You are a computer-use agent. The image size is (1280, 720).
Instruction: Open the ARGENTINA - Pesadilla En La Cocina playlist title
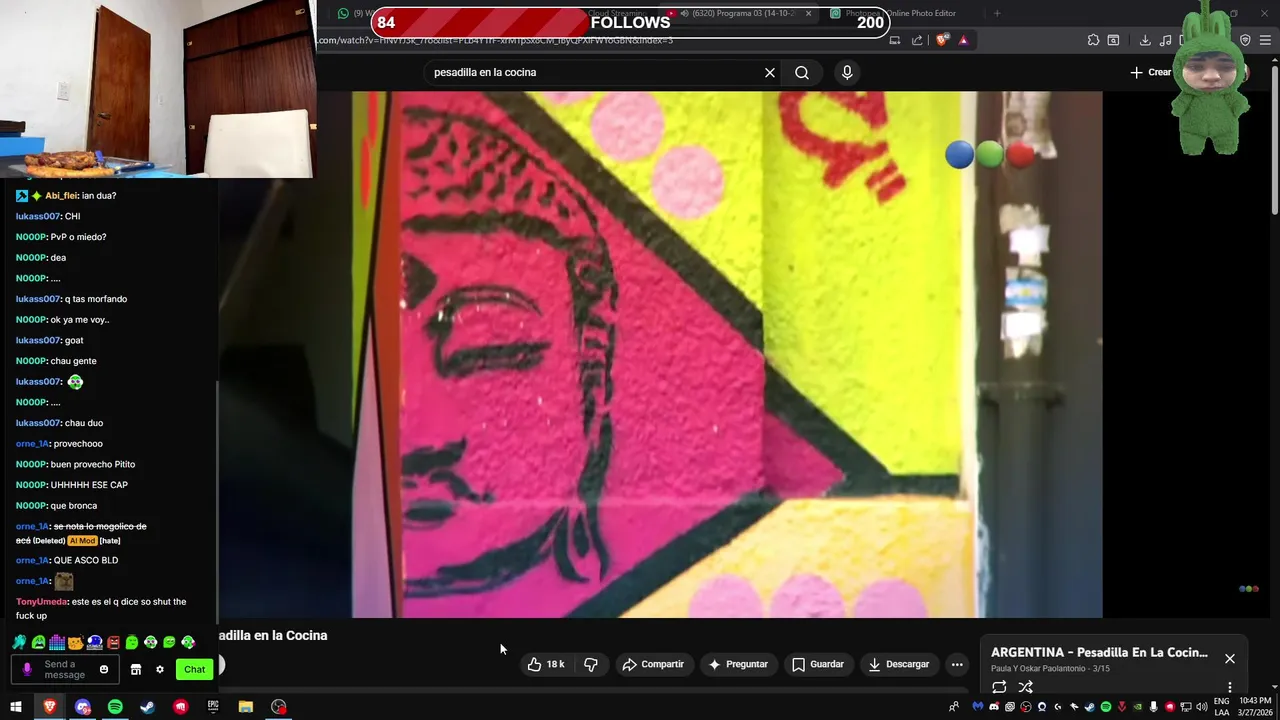1099,652
